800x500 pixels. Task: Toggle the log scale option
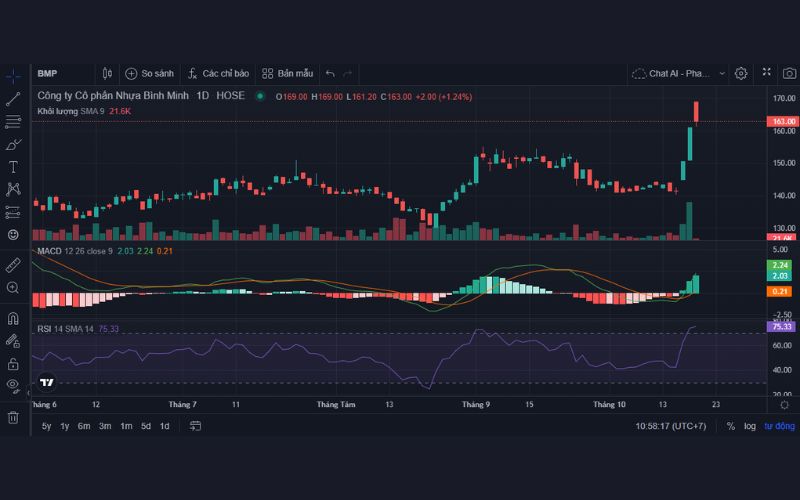point(749,426)
